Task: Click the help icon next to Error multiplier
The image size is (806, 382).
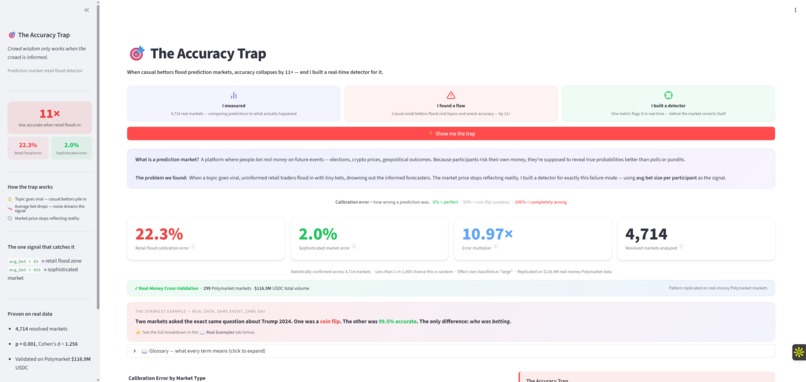Action: coord(496,247)
